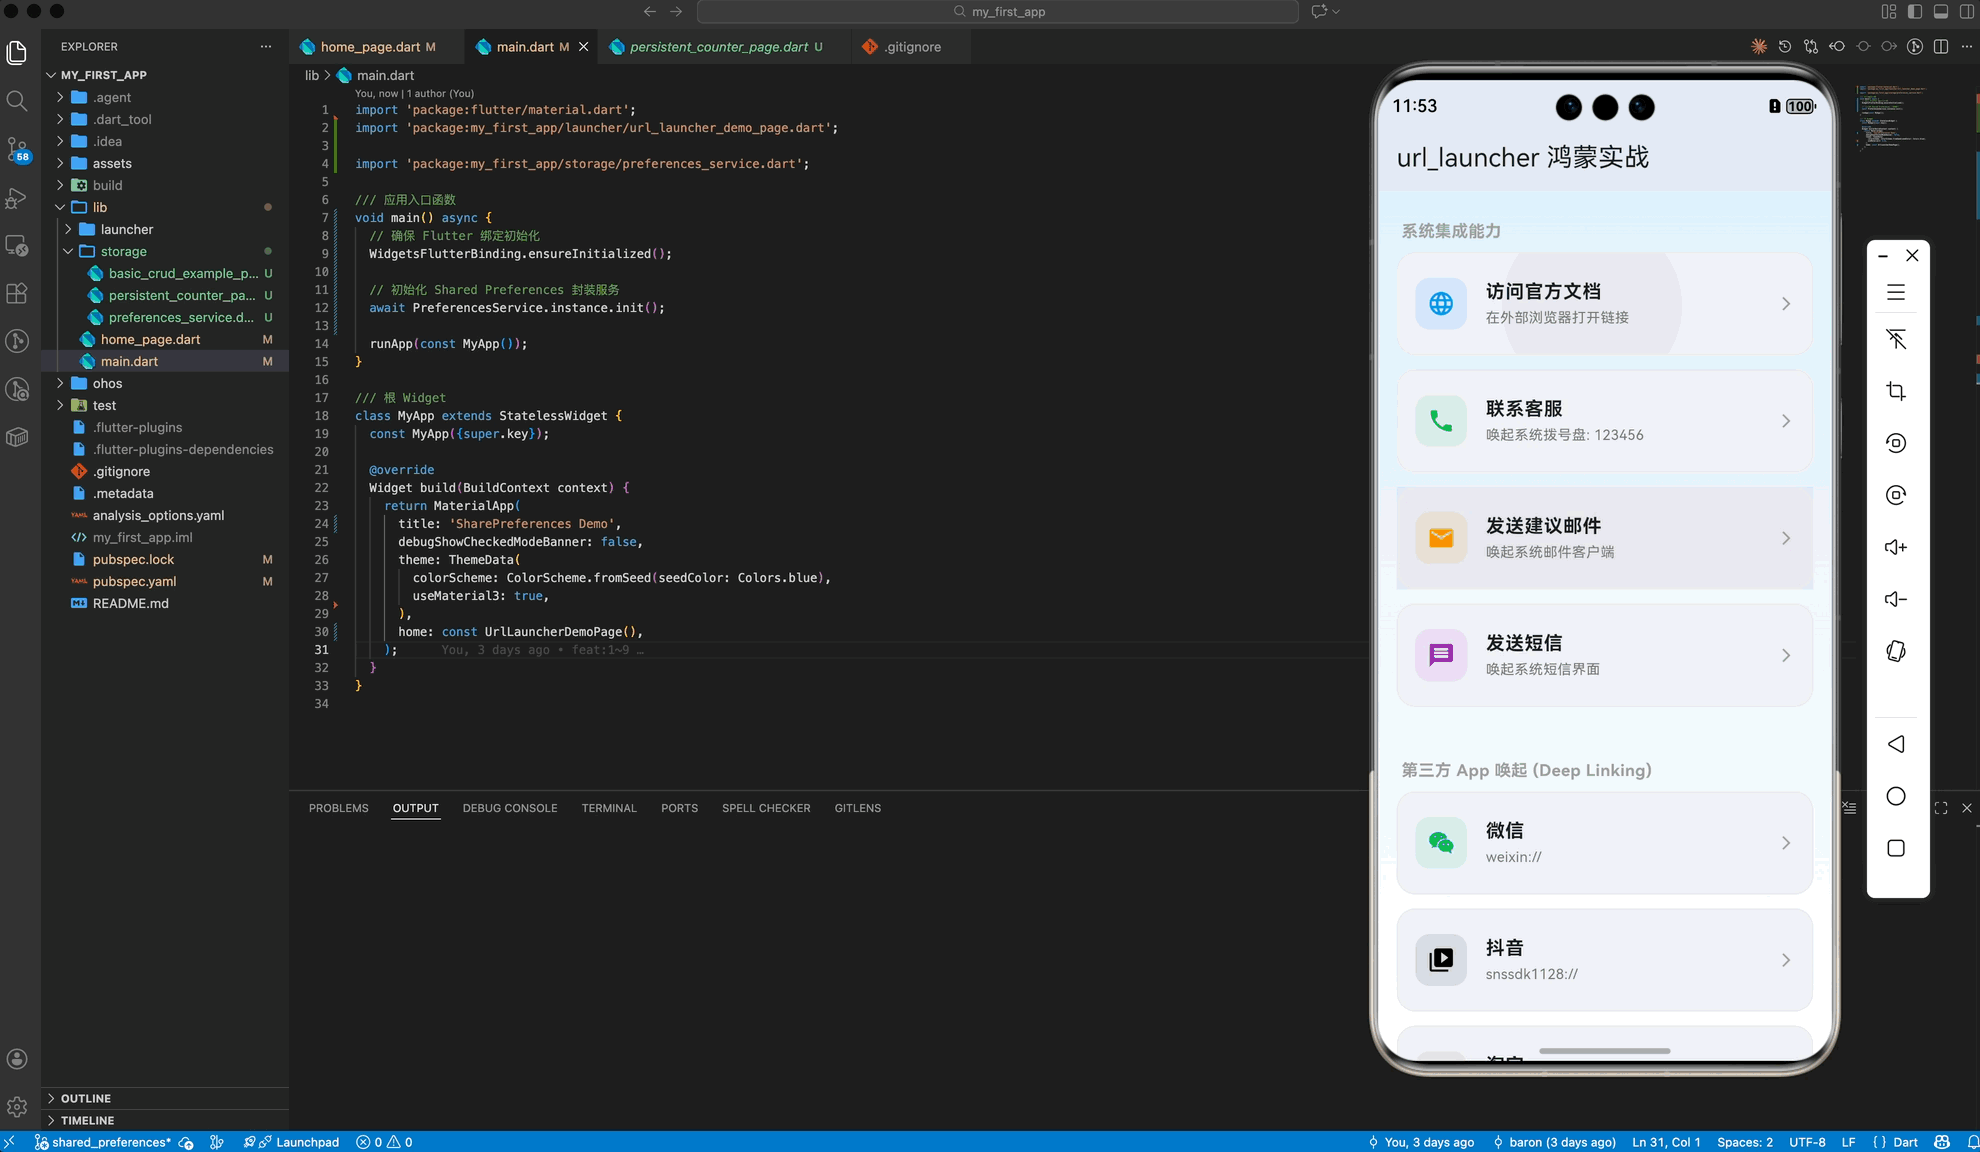This screenshot has width=1980, height=1152.
Task: Expand the launcher folder
Action: pos(126,229)
